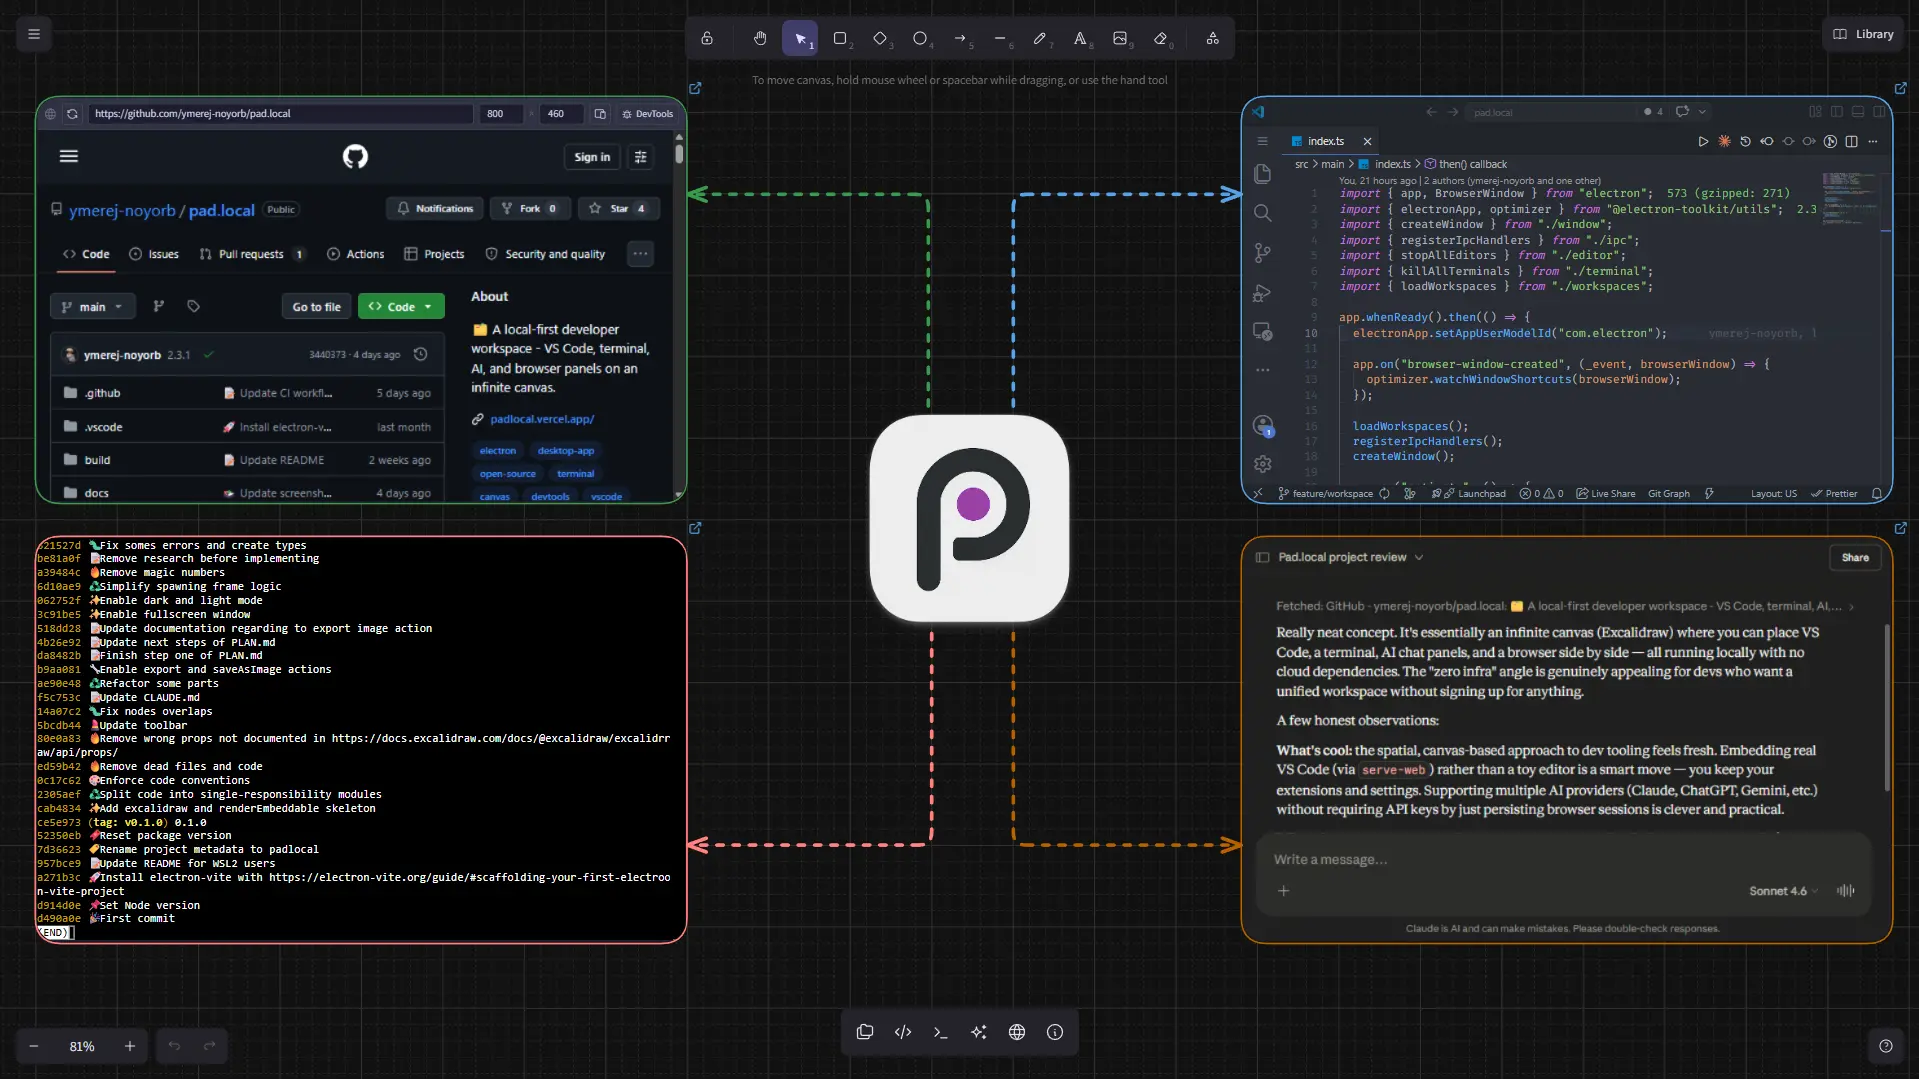Image resolution: width=1919 pixels, height=1079 pixels.
Task: Expand the fetched GitHub source chevron
Action: [x=1852, y=607]
